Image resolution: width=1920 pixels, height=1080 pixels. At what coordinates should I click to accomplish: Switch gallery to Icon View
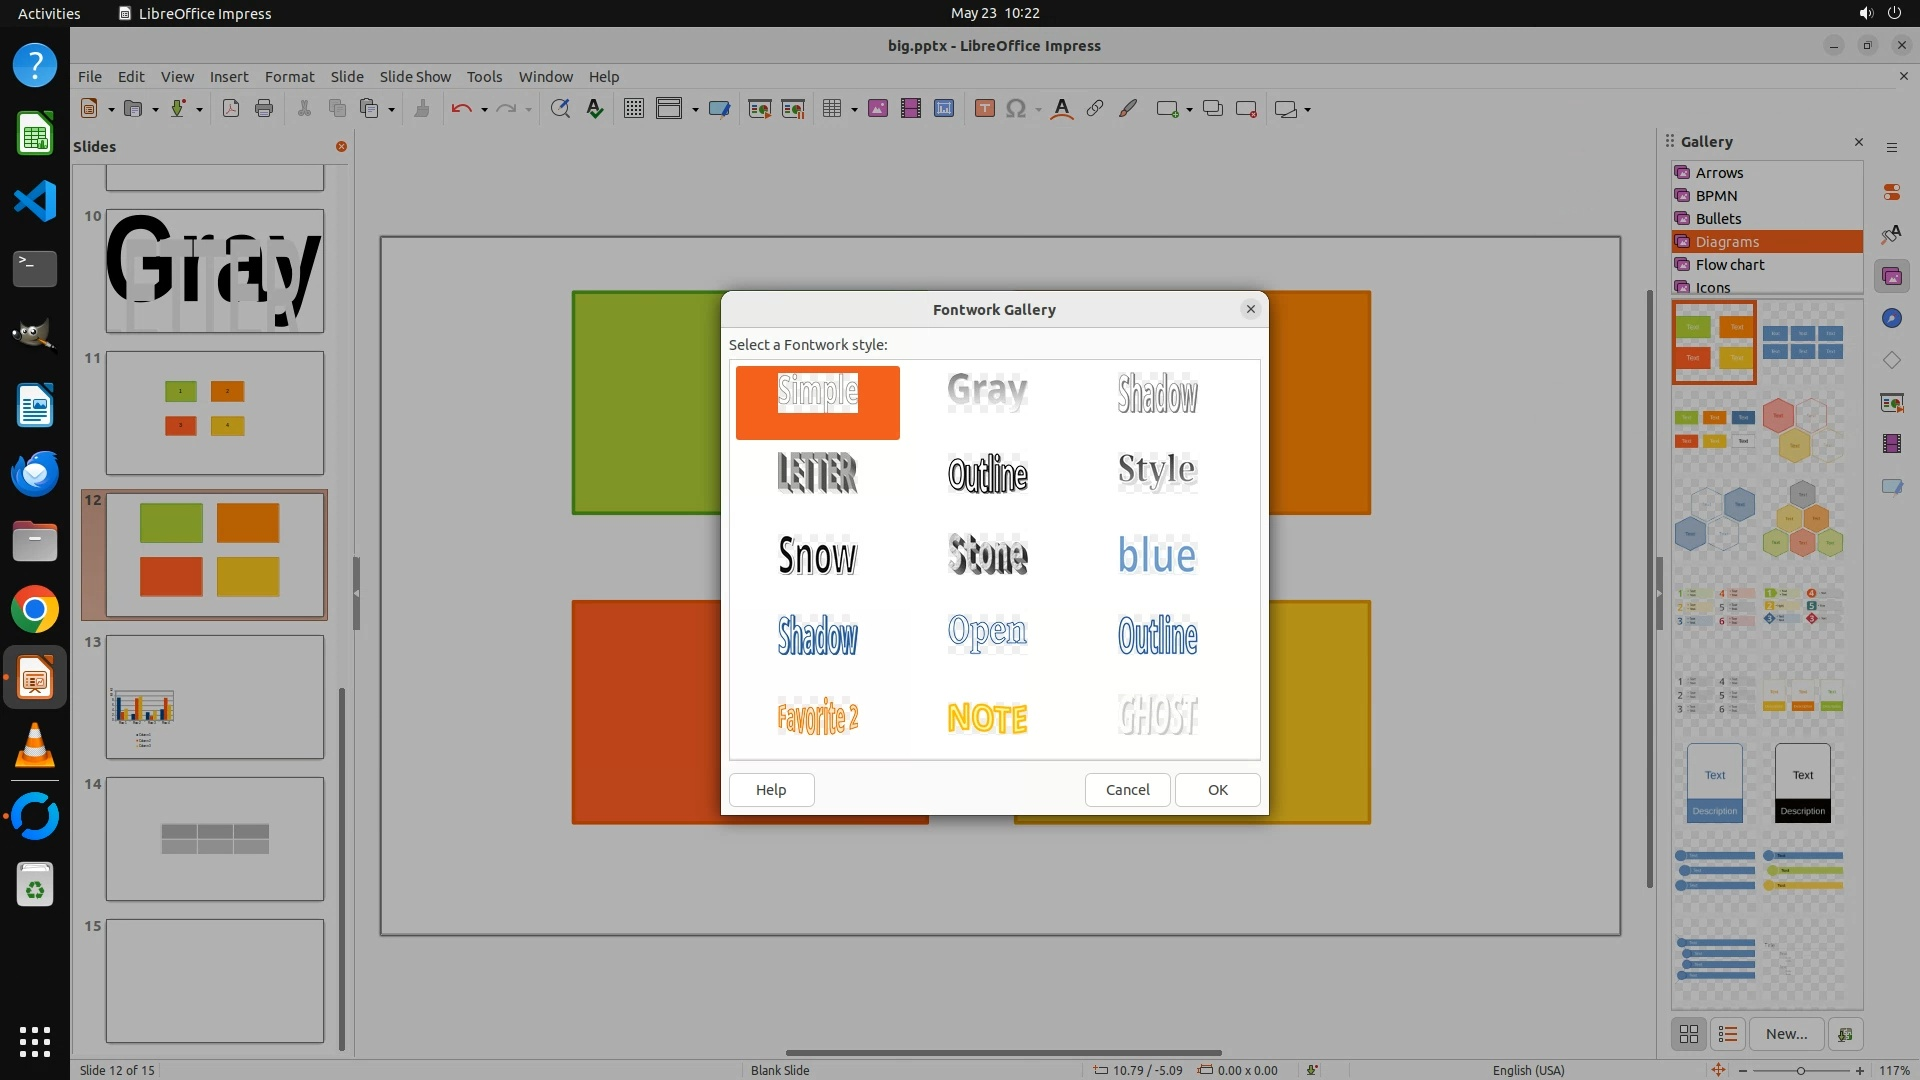pos(1689,1034)
